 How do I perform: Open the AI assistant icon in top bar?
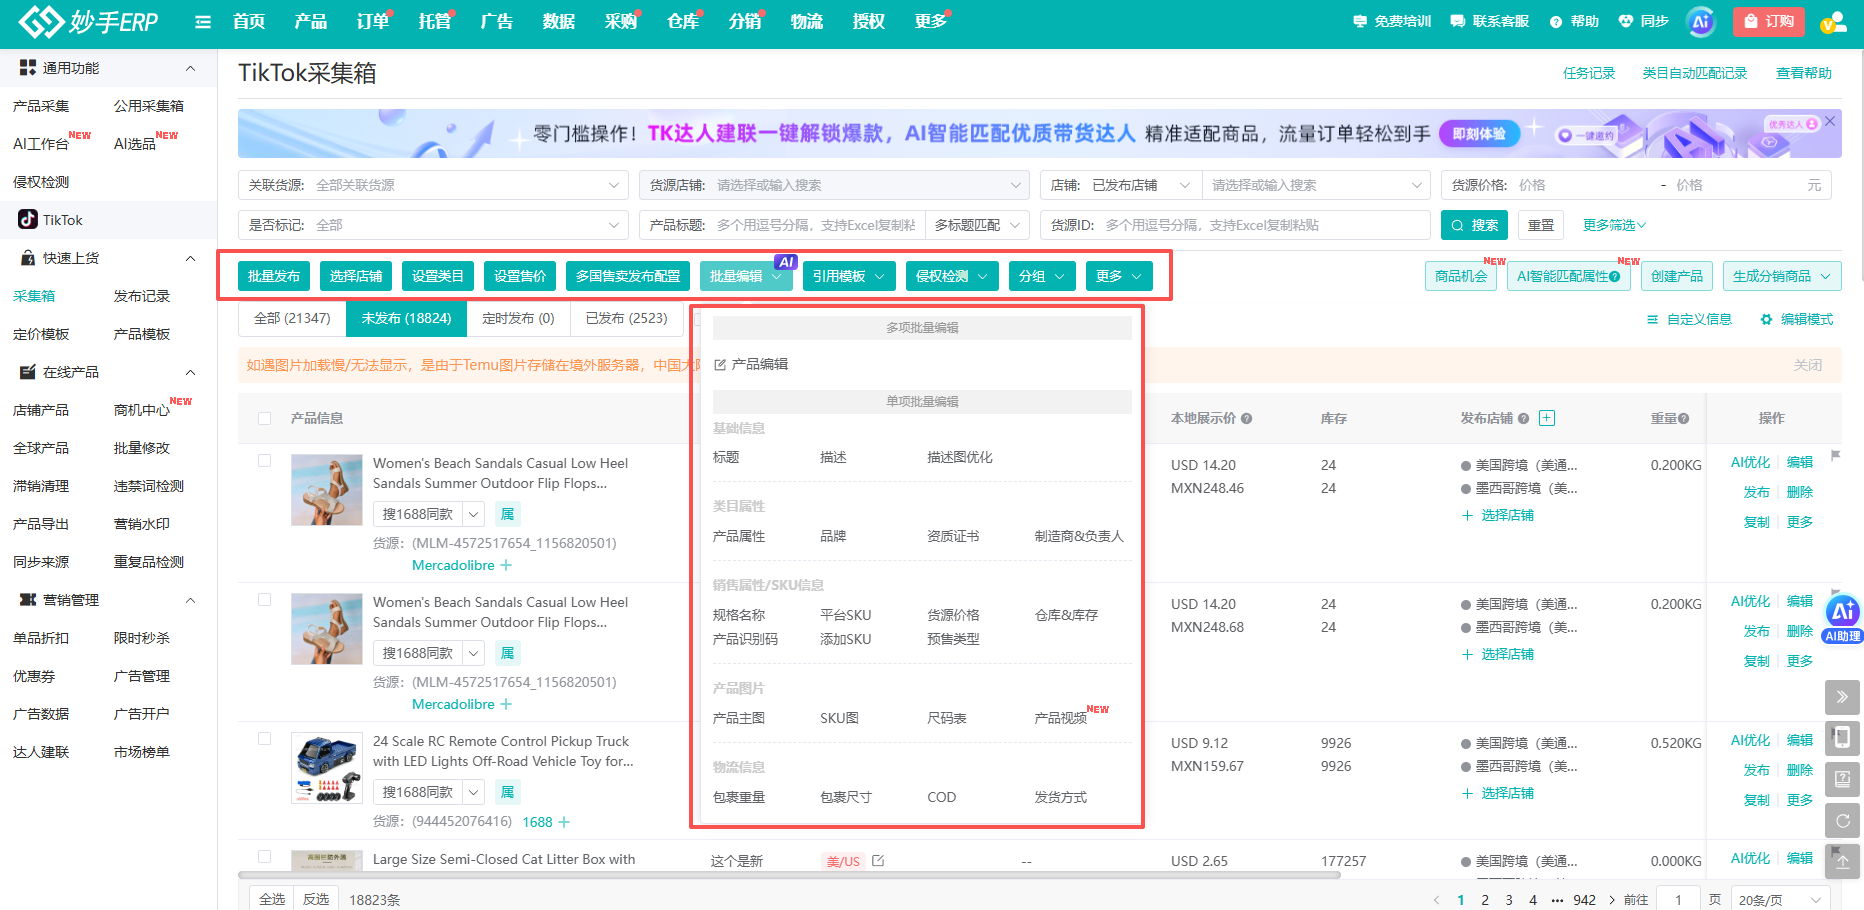(x=1701, y=21)
